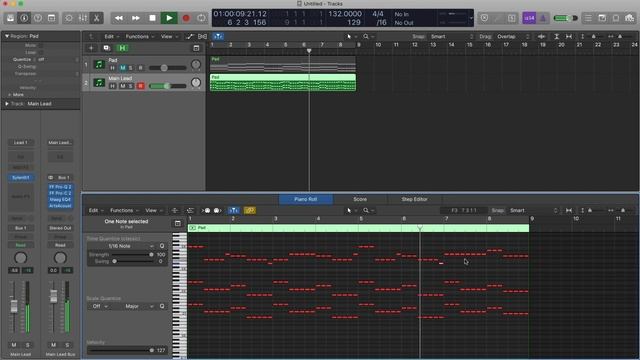The width and height of the screenshot is (640, 360).
Task: Open the Browsers media button
Action: coord(629,18)
